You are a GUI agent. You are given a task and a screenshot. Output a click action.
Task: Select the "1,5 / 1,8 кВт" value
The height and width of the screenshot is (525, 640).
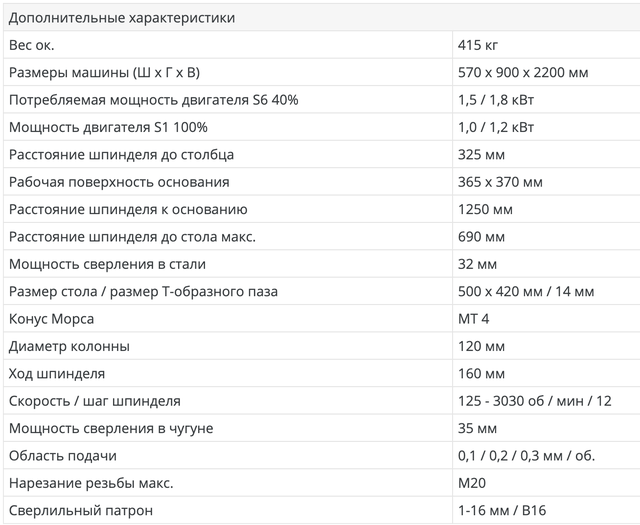495,100
